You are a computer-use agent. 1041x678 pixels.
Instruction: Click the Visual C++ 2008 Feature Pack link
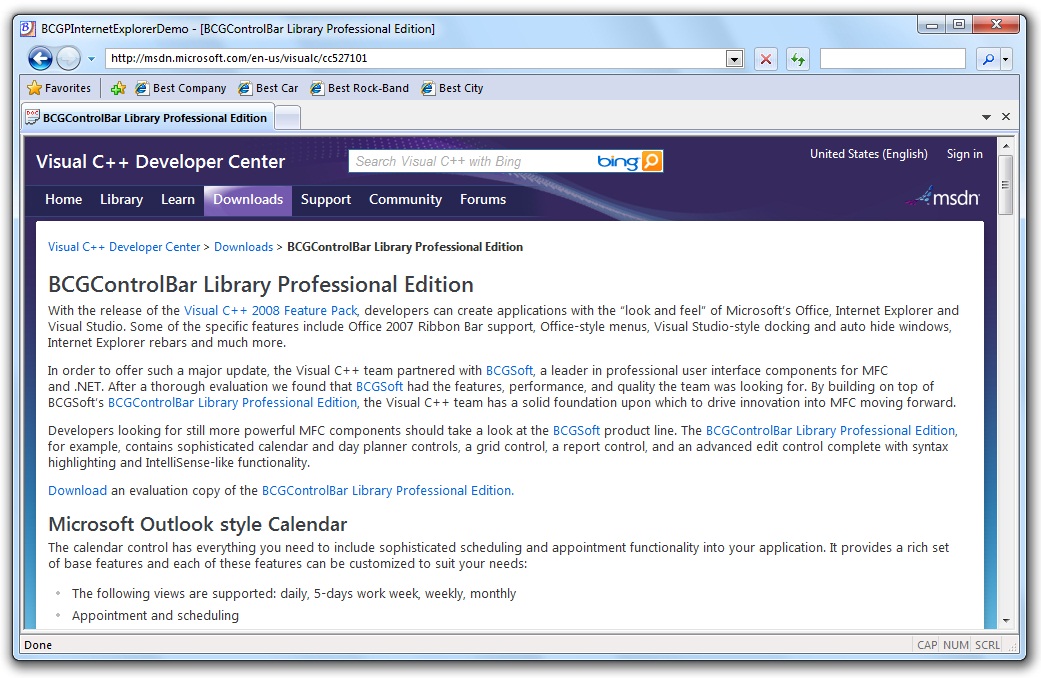270,311
